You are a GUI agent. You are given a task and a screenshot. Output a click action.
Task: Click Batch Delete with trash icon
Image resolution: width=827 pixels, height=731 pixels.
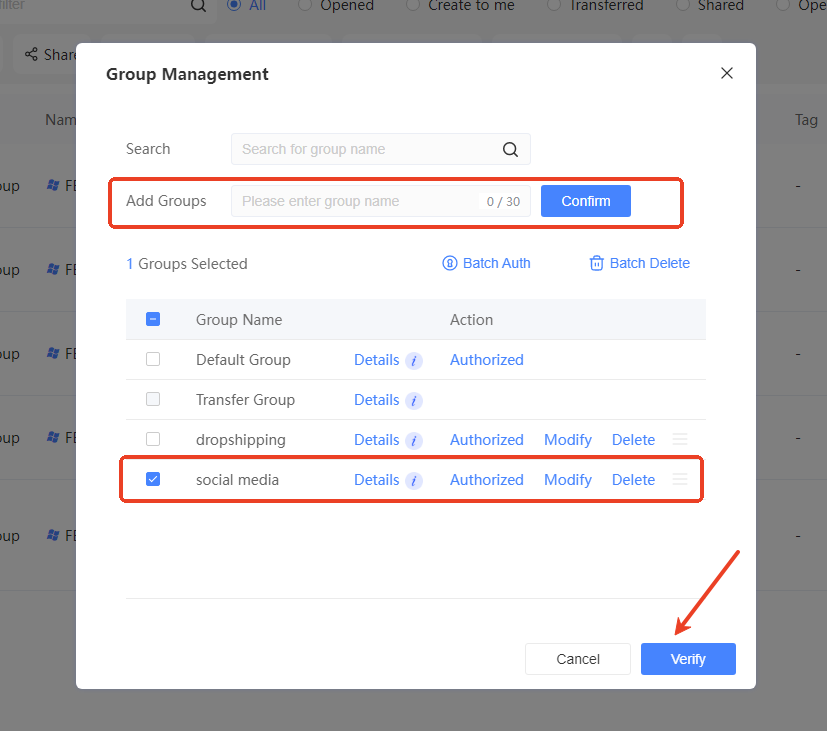point(640,263)
